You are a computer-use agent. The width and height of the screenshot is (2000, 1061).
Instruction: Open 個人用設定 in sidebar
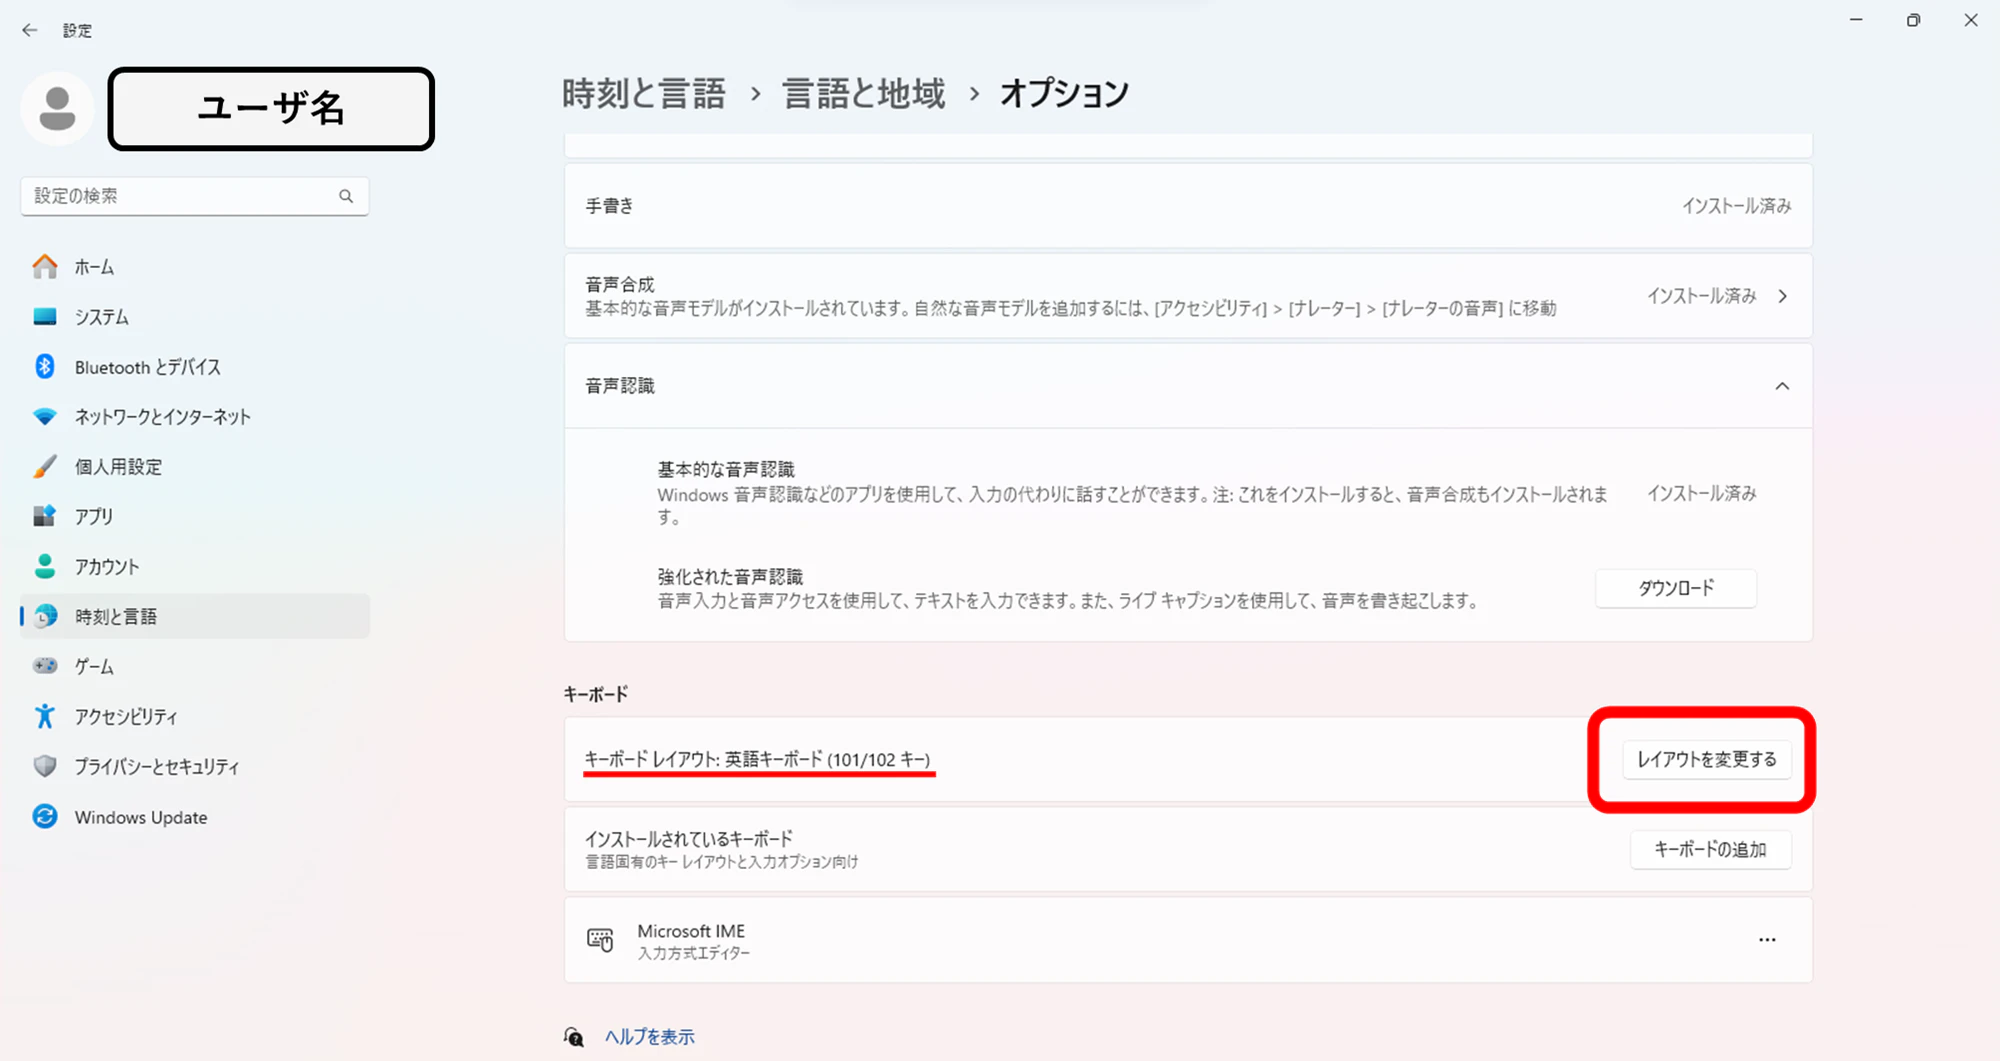pyautogui.click(x=195, y=467)
